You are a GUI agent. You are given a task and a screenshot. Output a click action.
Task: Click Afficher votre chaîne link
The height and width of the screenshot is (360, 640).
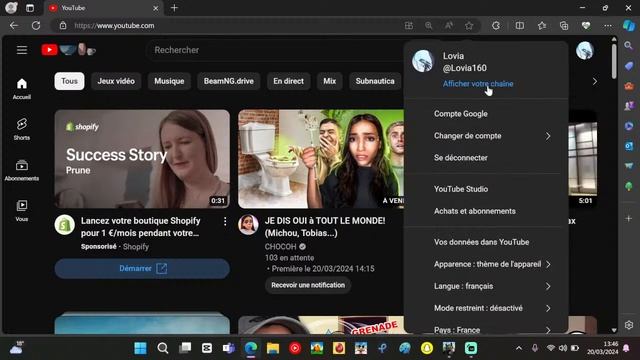[x=478, y=84]
